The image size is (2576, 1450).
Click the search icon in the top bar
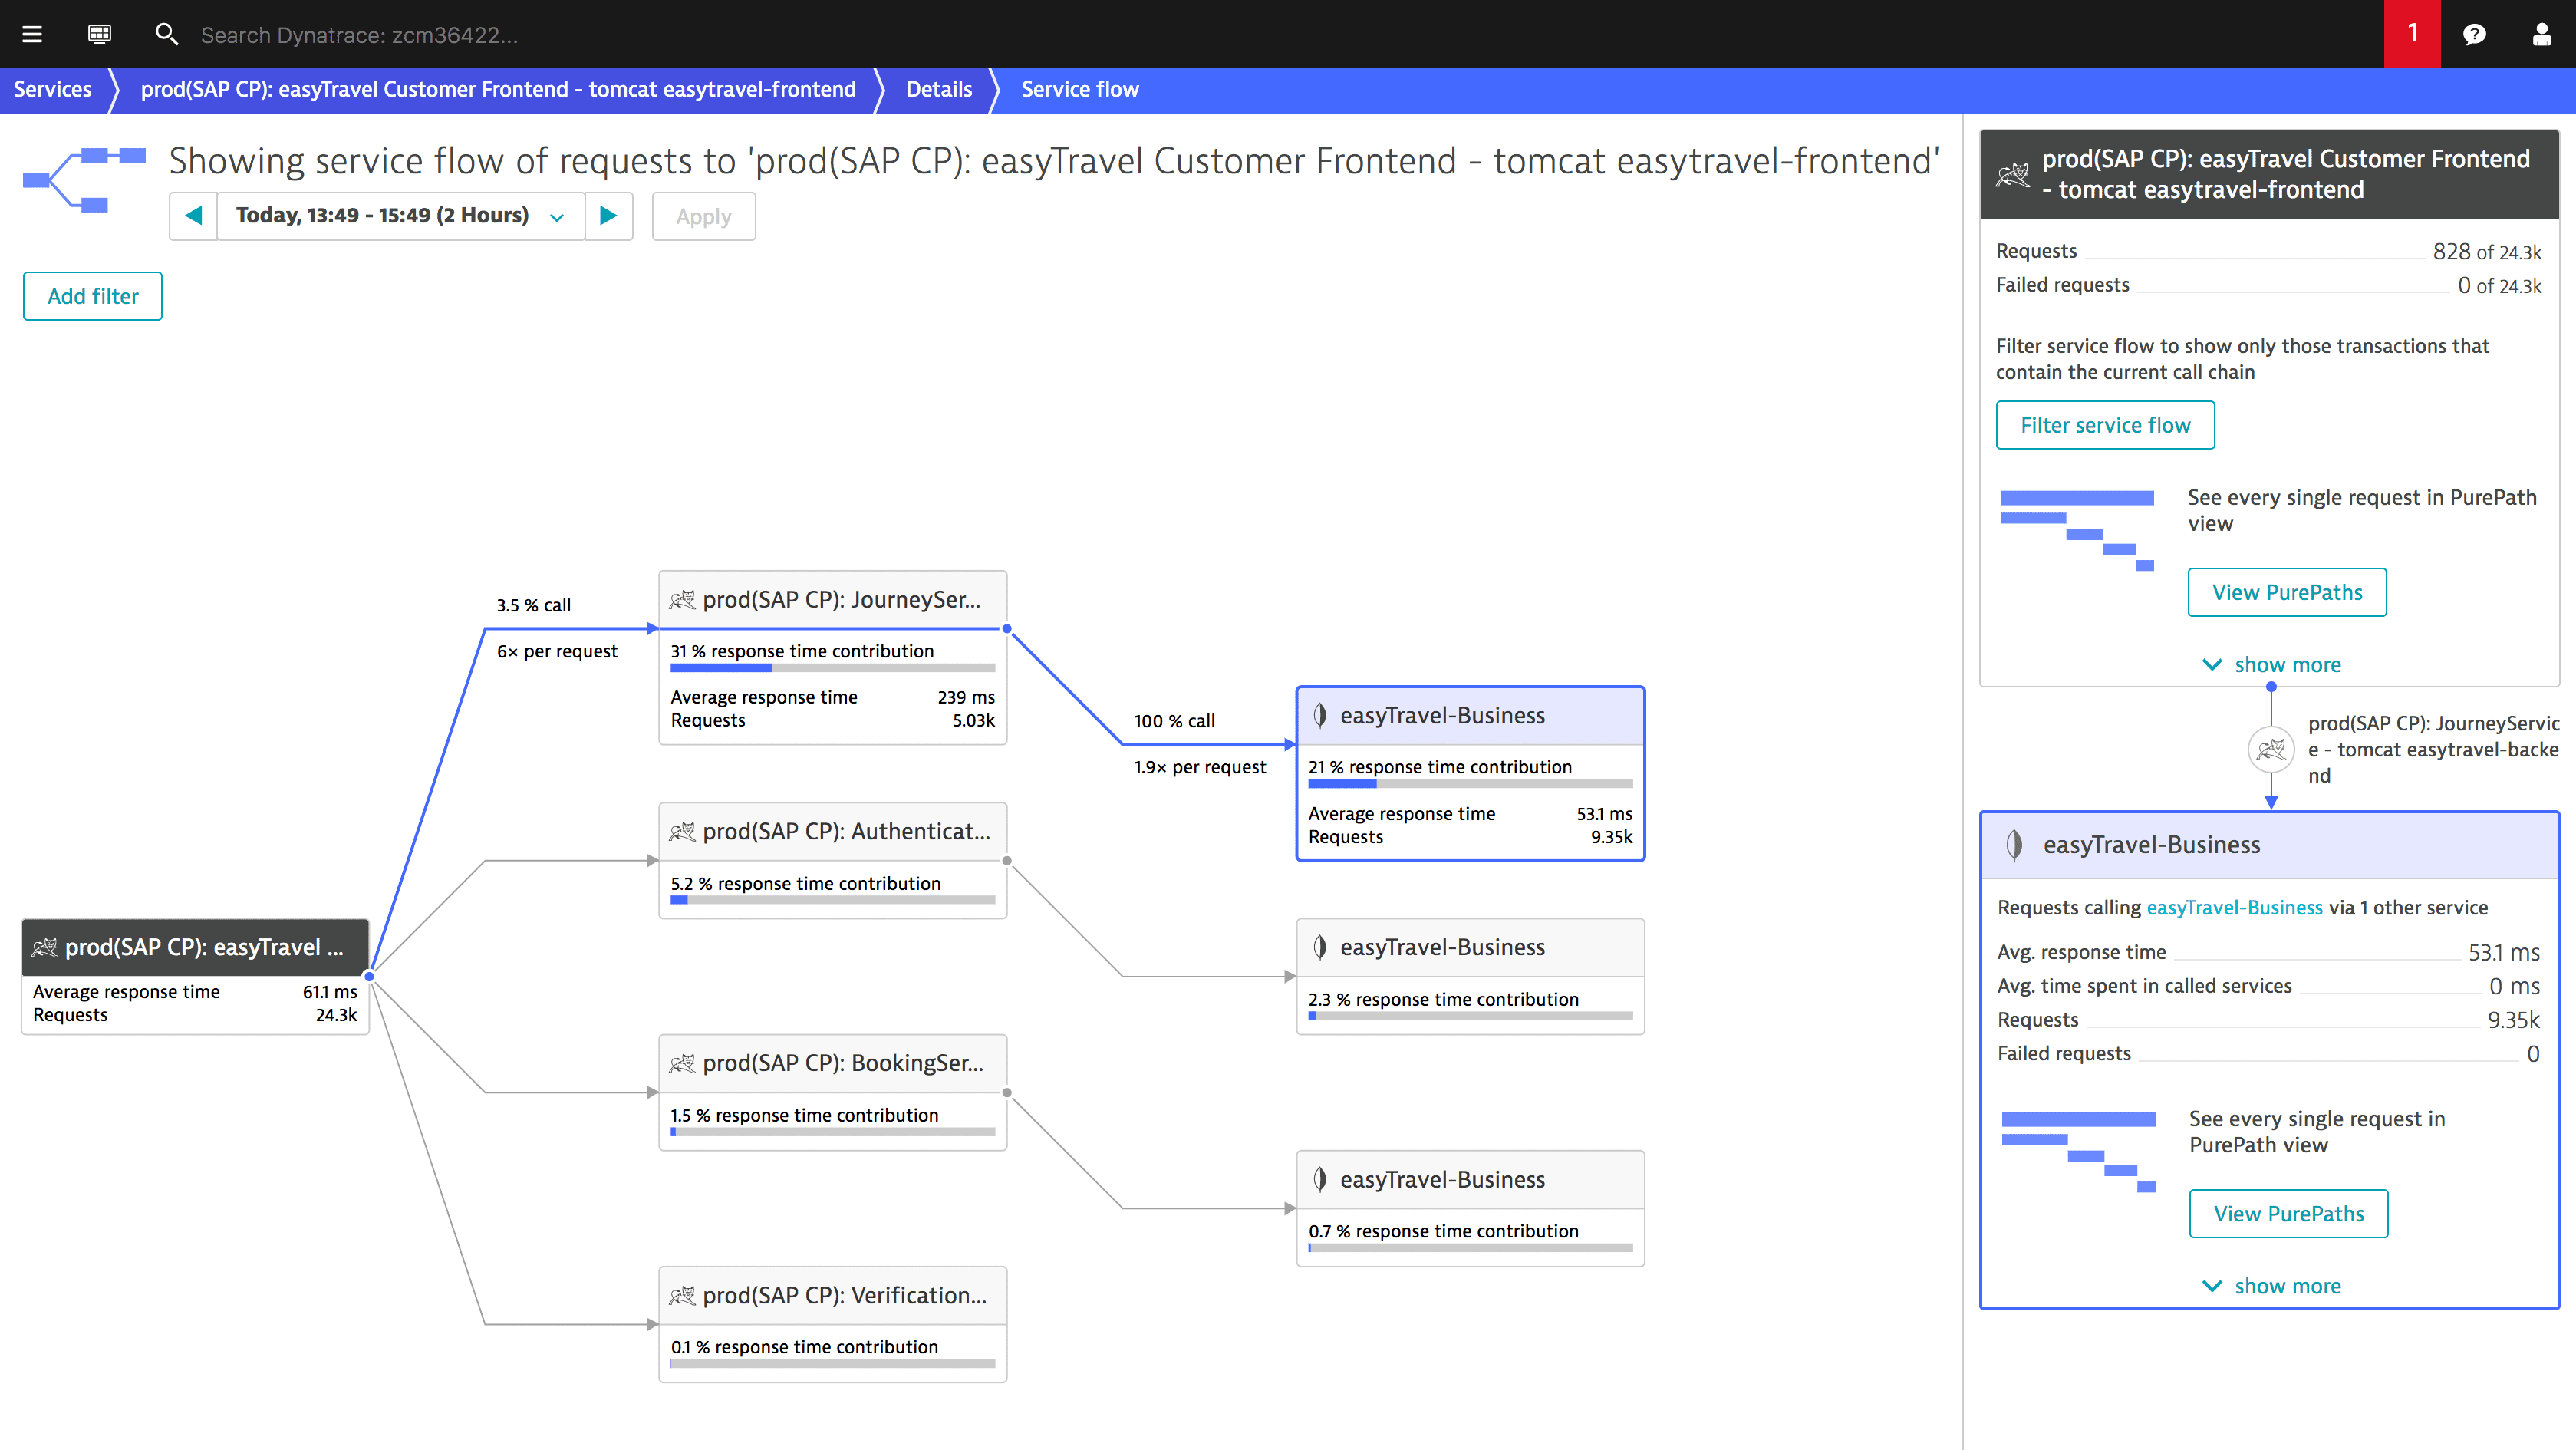[166, 34]
